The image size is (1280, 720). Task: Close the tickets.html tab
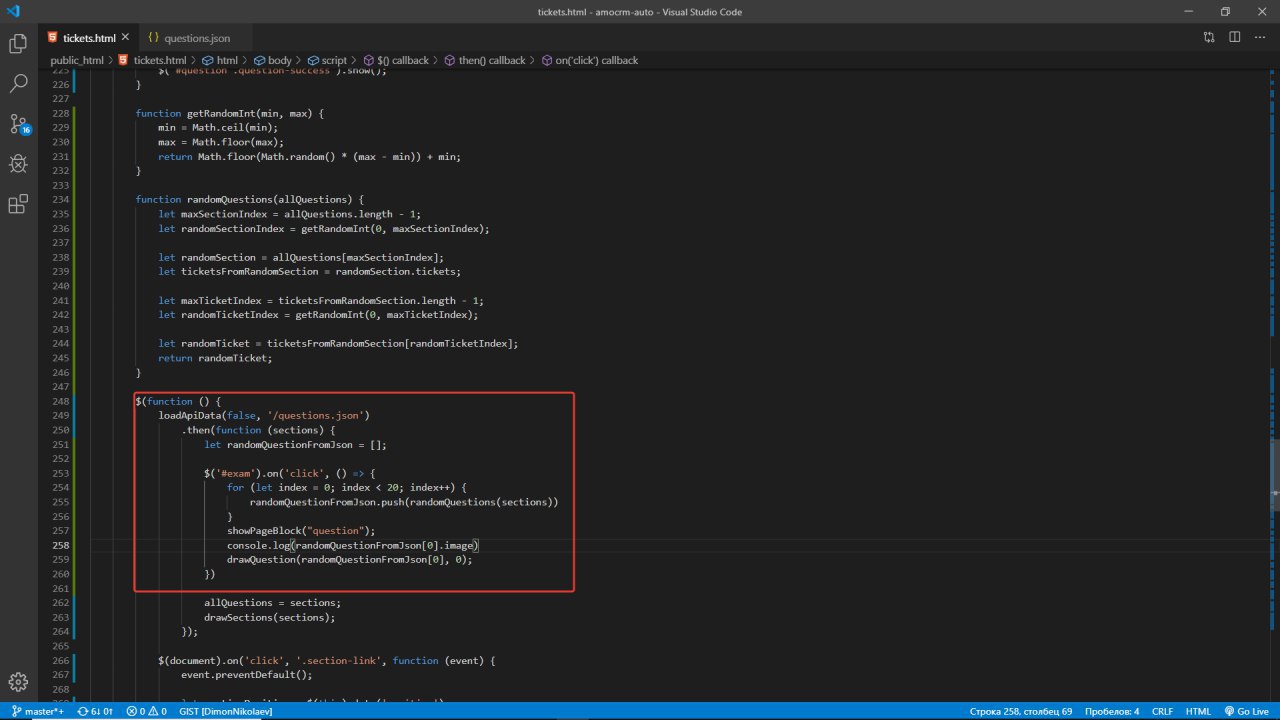126,38
